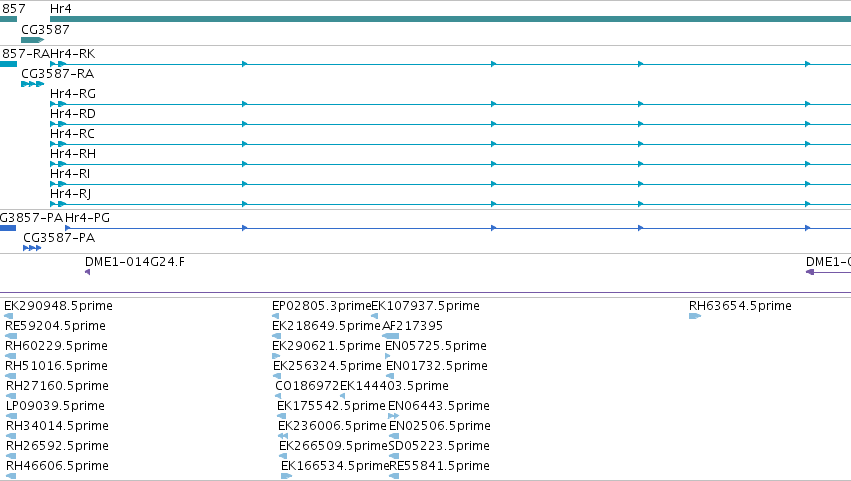Viewport: 851px width, 481px height.
Task: Select the EN05725.5prime EST label
Action: [x=436, y=346]
